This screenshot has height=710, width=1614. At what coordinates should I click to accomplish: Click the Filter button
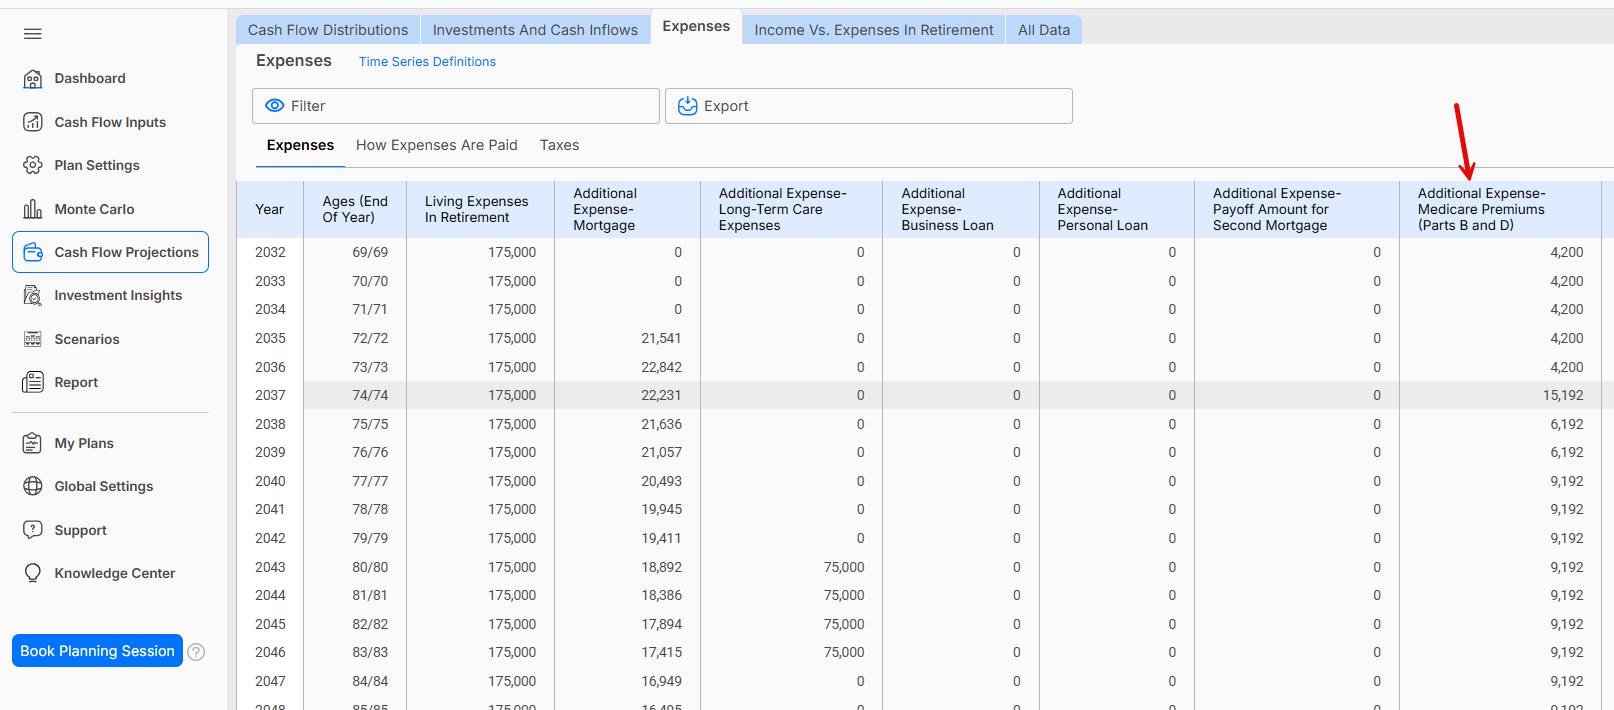(456, 106)
